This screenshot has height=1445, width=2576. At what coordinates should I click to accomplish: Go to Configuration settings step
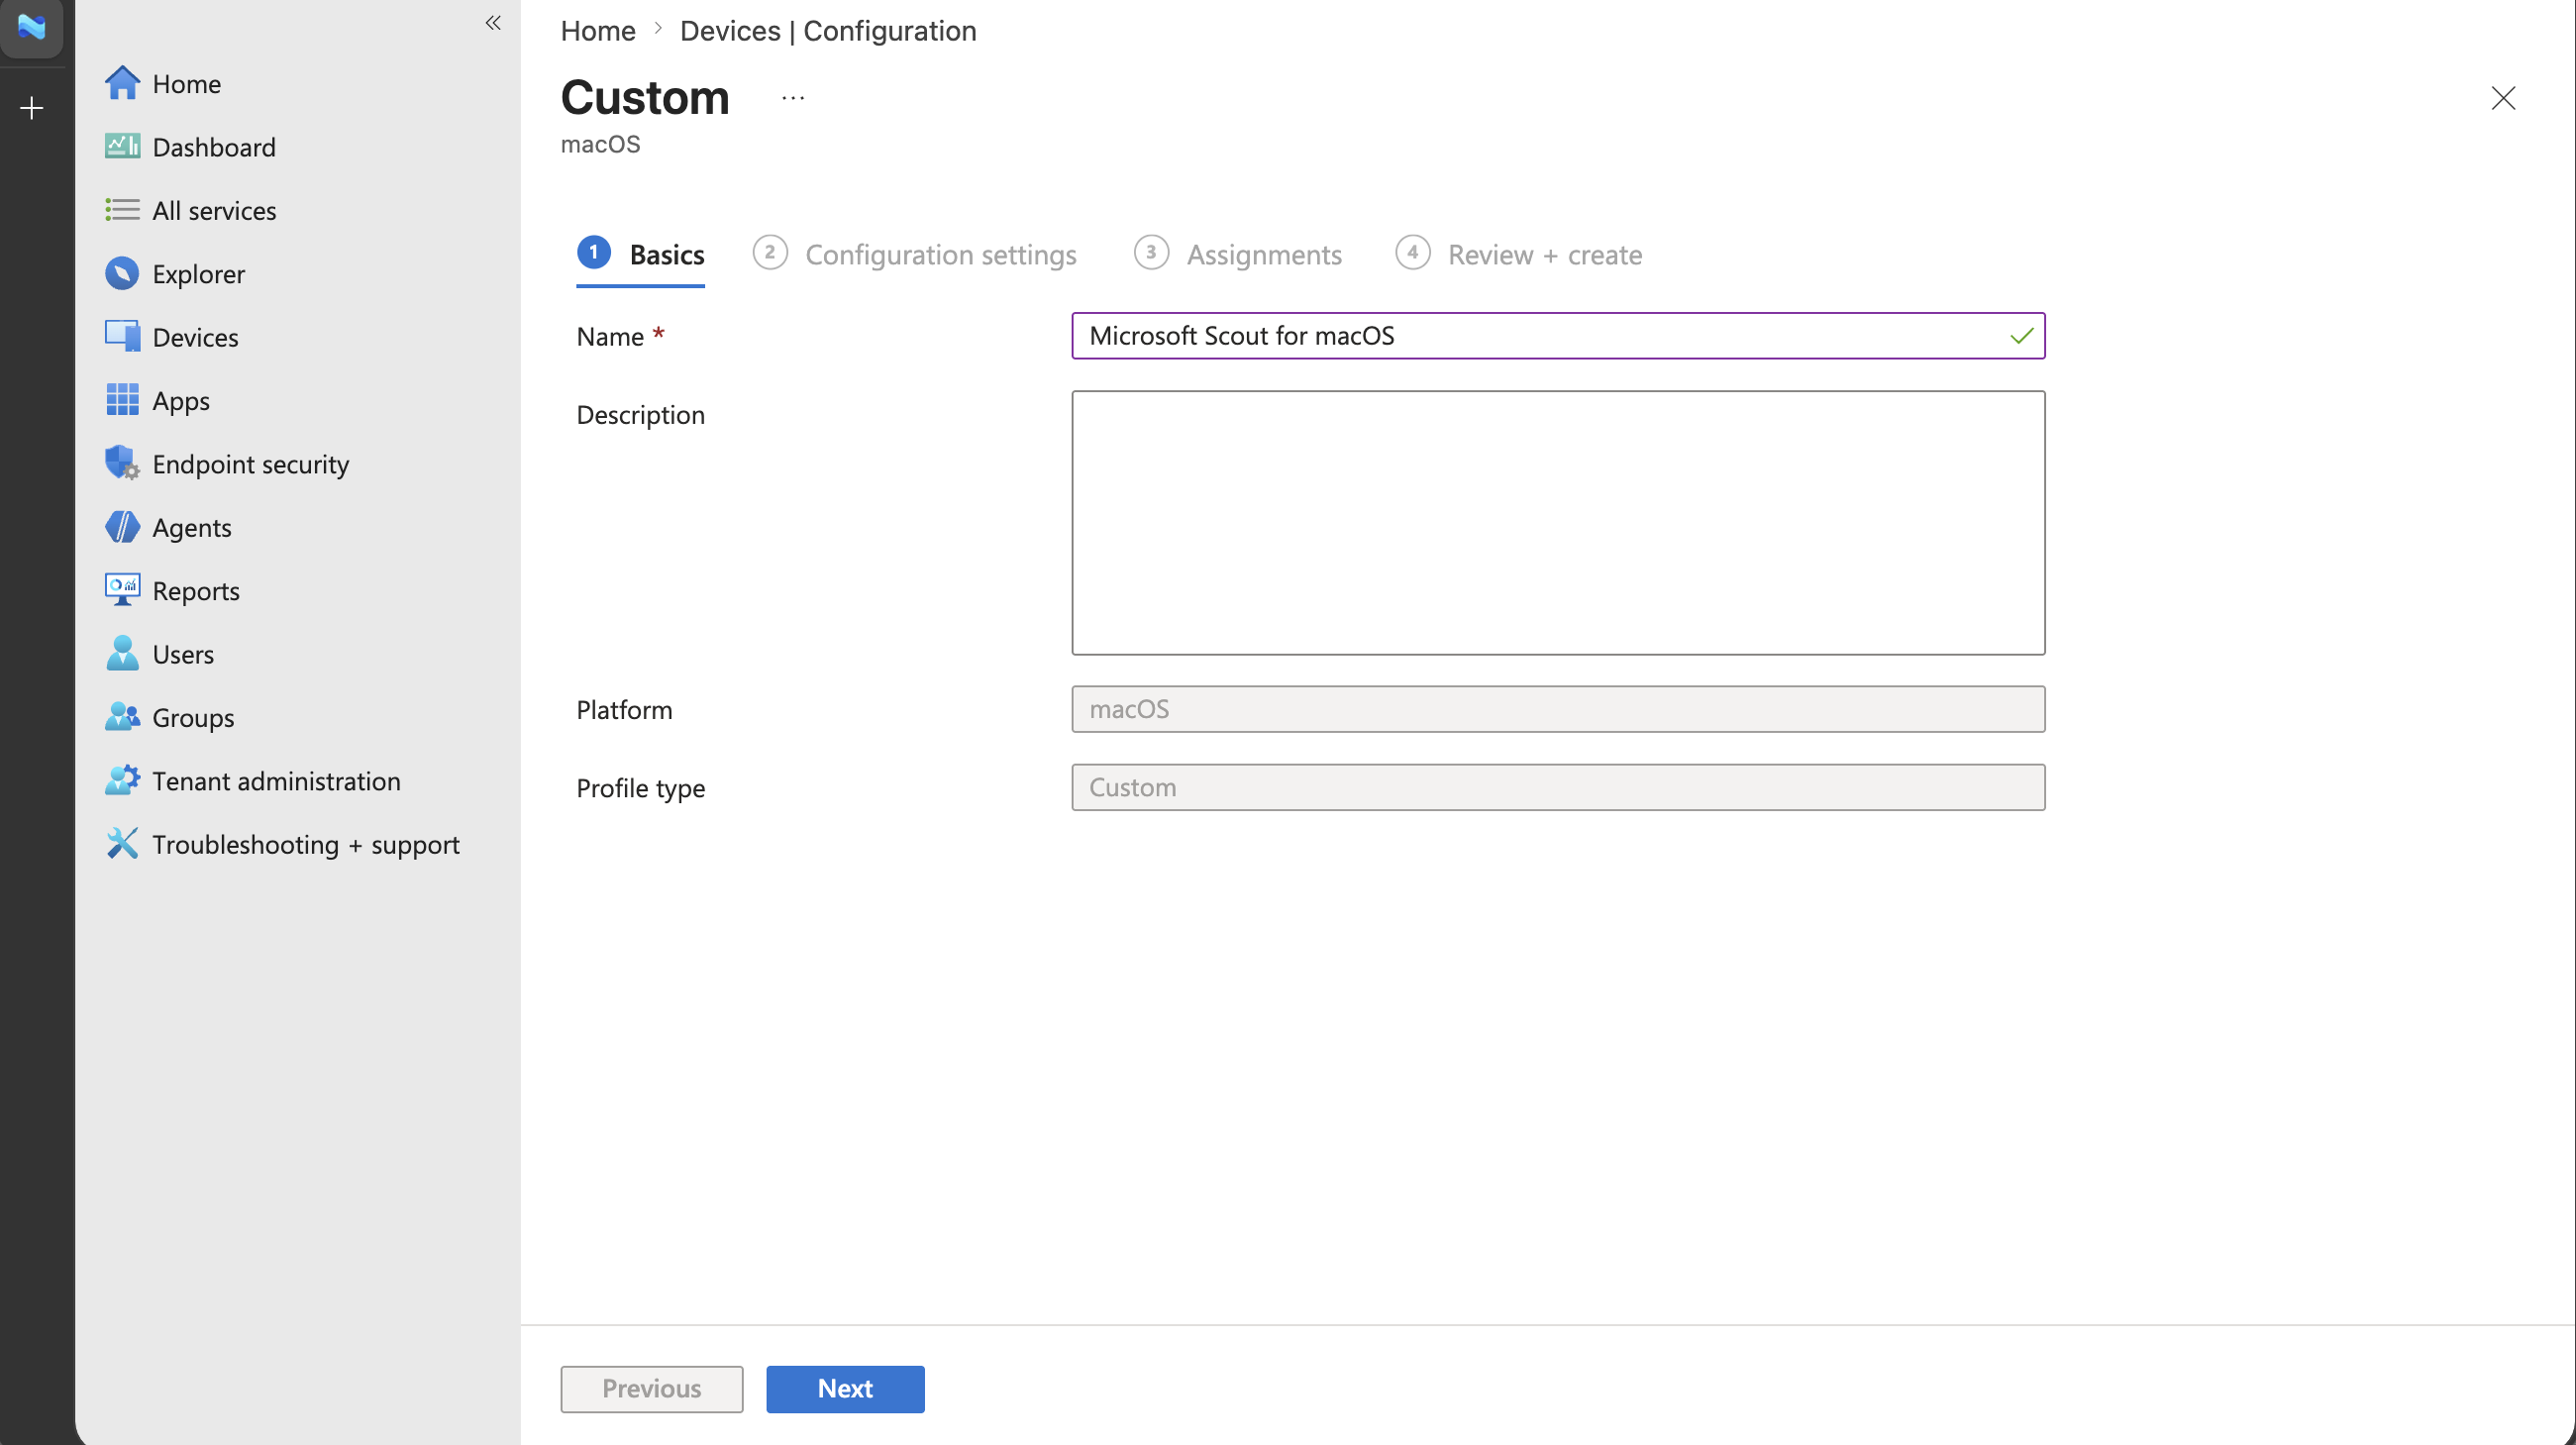click(x=915, y=254)
